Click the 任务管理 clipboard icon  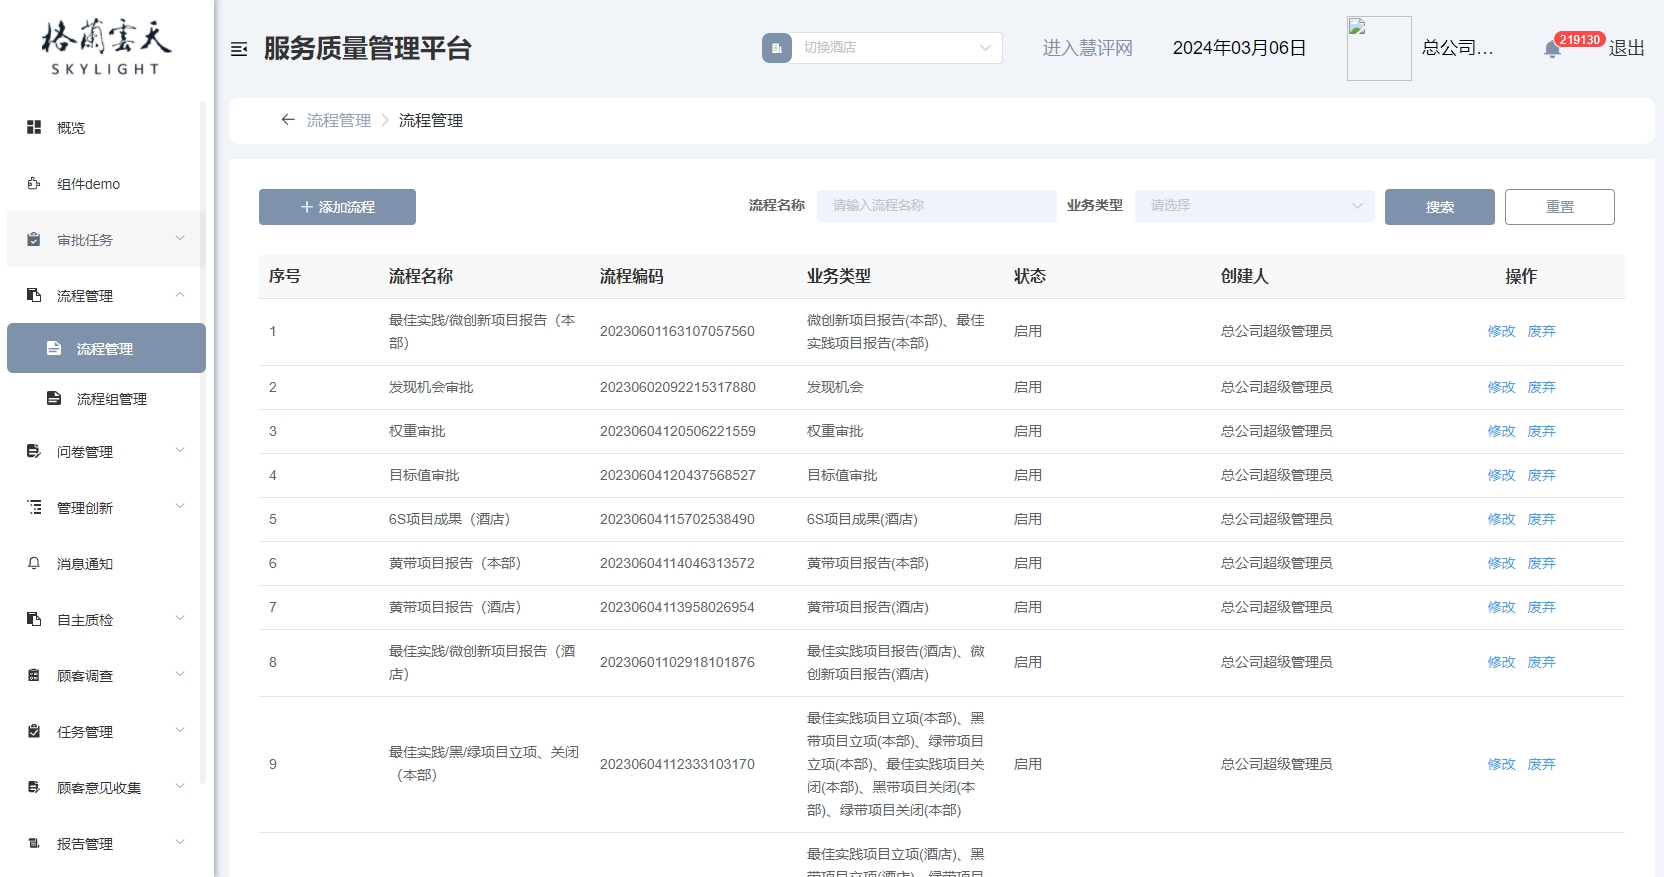pyautogui.click(x=34, y=731)
